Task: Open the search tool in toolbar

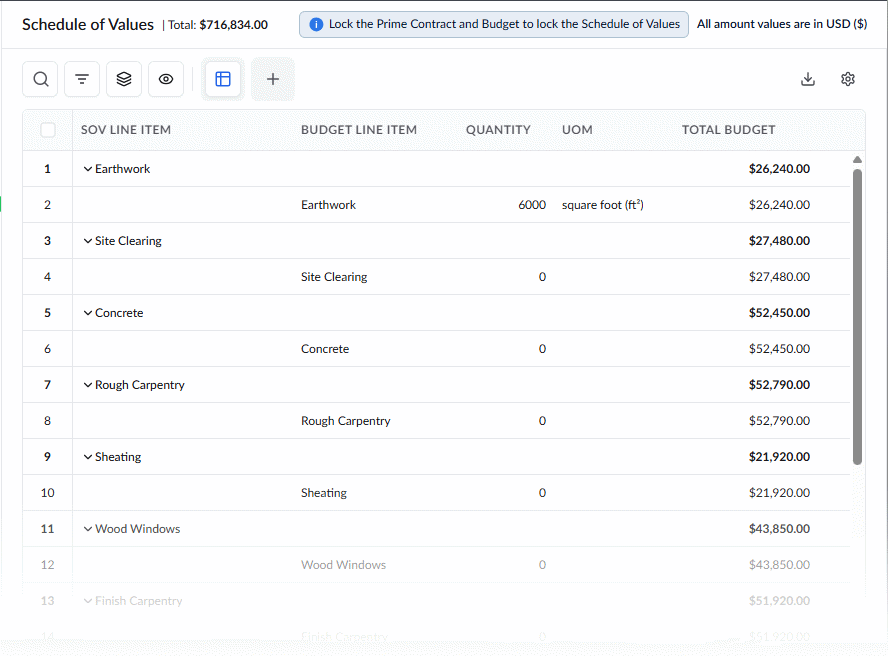Action: click(x=40, y=79)
